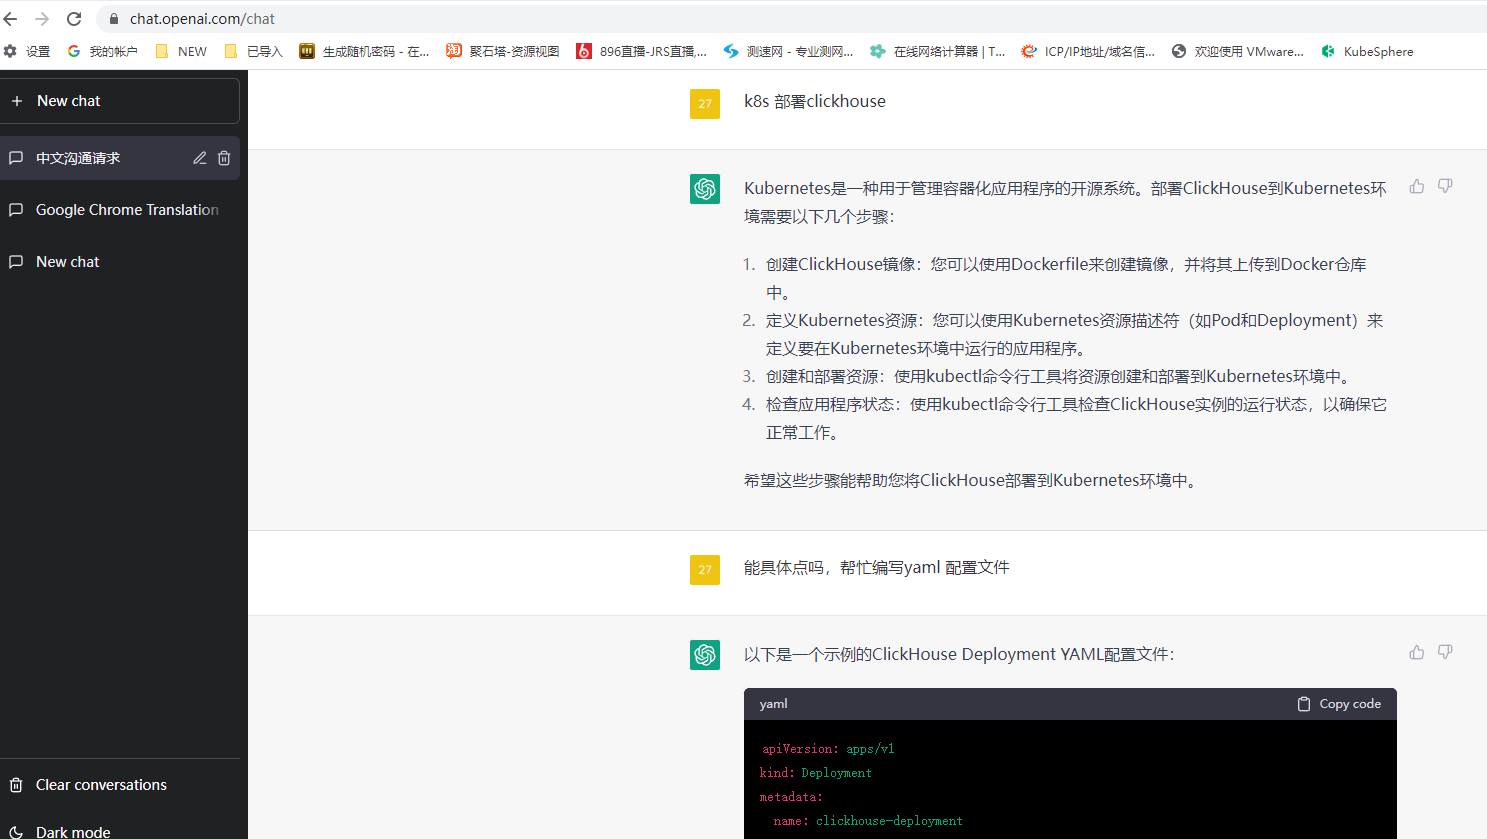1487x839 pixels.
Task: Open the 已导入 bookmarks folder
Action: (x=254, y=51)
